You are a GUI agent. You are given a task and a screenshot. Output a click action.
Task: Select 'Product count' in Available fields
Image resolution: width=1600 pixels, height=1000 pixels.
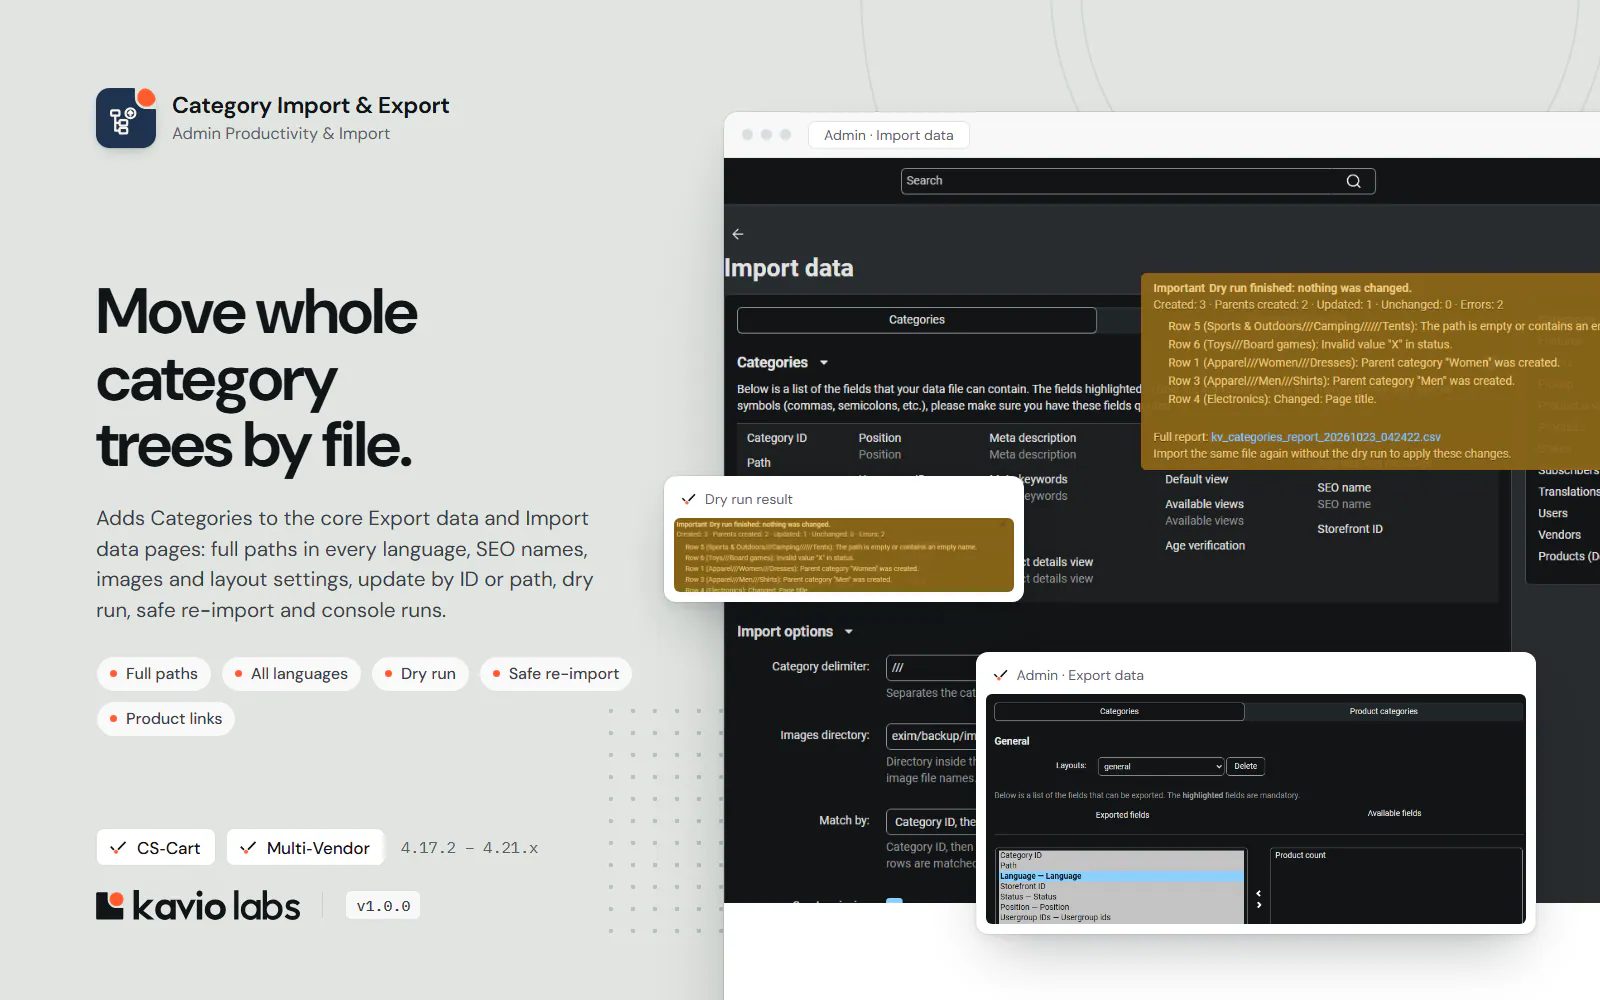(x=1300, y=855)
